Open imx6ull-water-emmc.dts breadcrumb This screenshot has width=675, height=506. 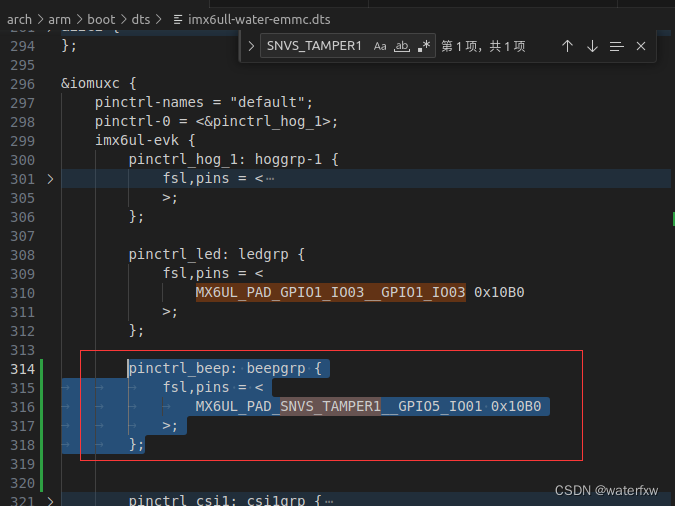click(259, 20)
